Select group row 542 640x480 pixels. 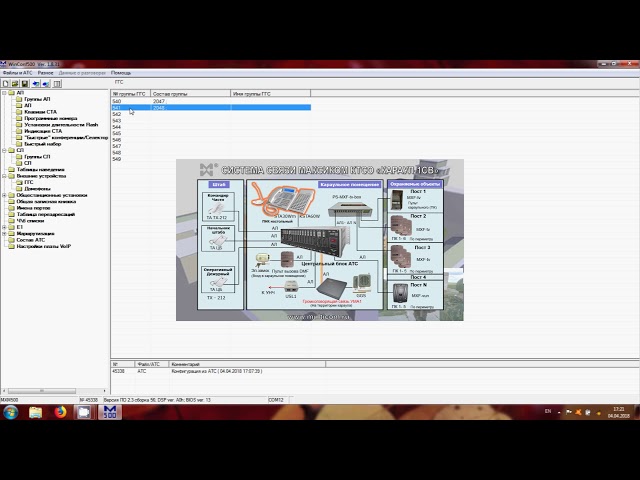tap(211, 114)
